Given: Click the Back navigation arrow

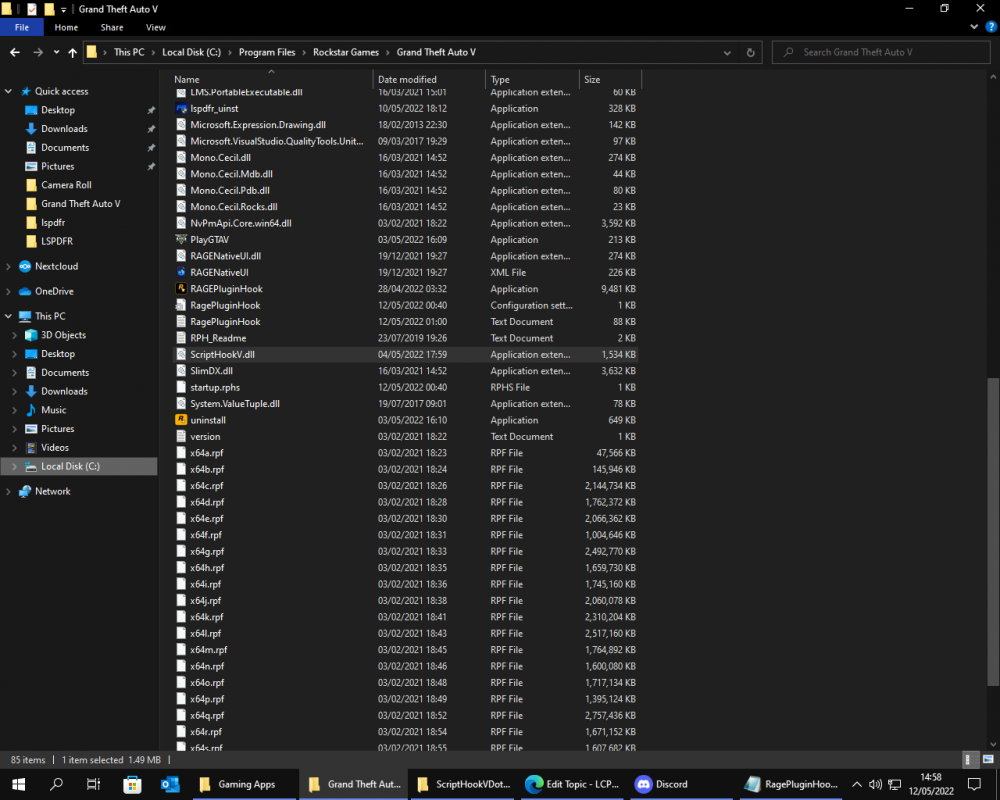Looking at the screenshot, I should click(x=15, y=52).
